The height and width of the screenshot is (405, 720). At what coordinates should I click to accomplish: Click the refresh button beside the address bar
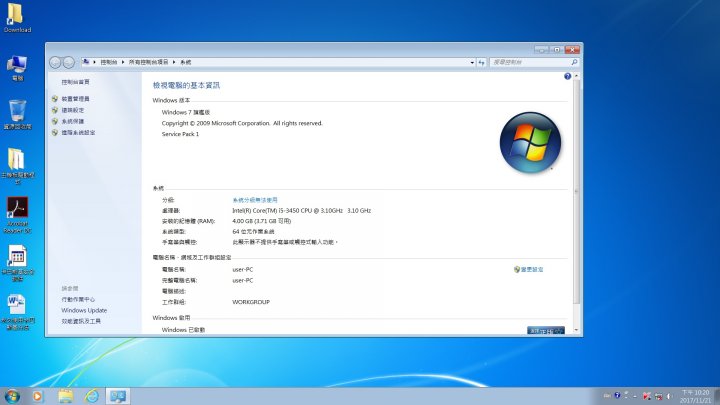pyautogui.click(x=481, y=62)
